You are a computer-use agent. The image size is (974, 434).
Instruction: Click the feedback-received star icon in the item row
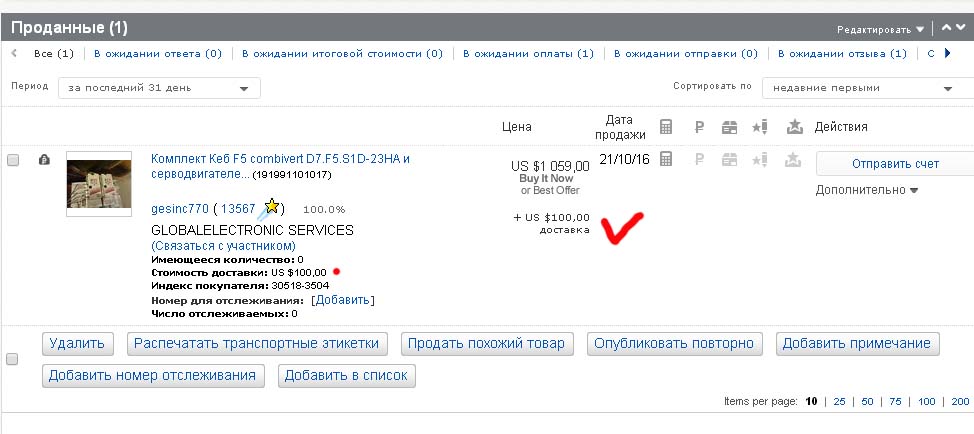click(x=794, y=159)
